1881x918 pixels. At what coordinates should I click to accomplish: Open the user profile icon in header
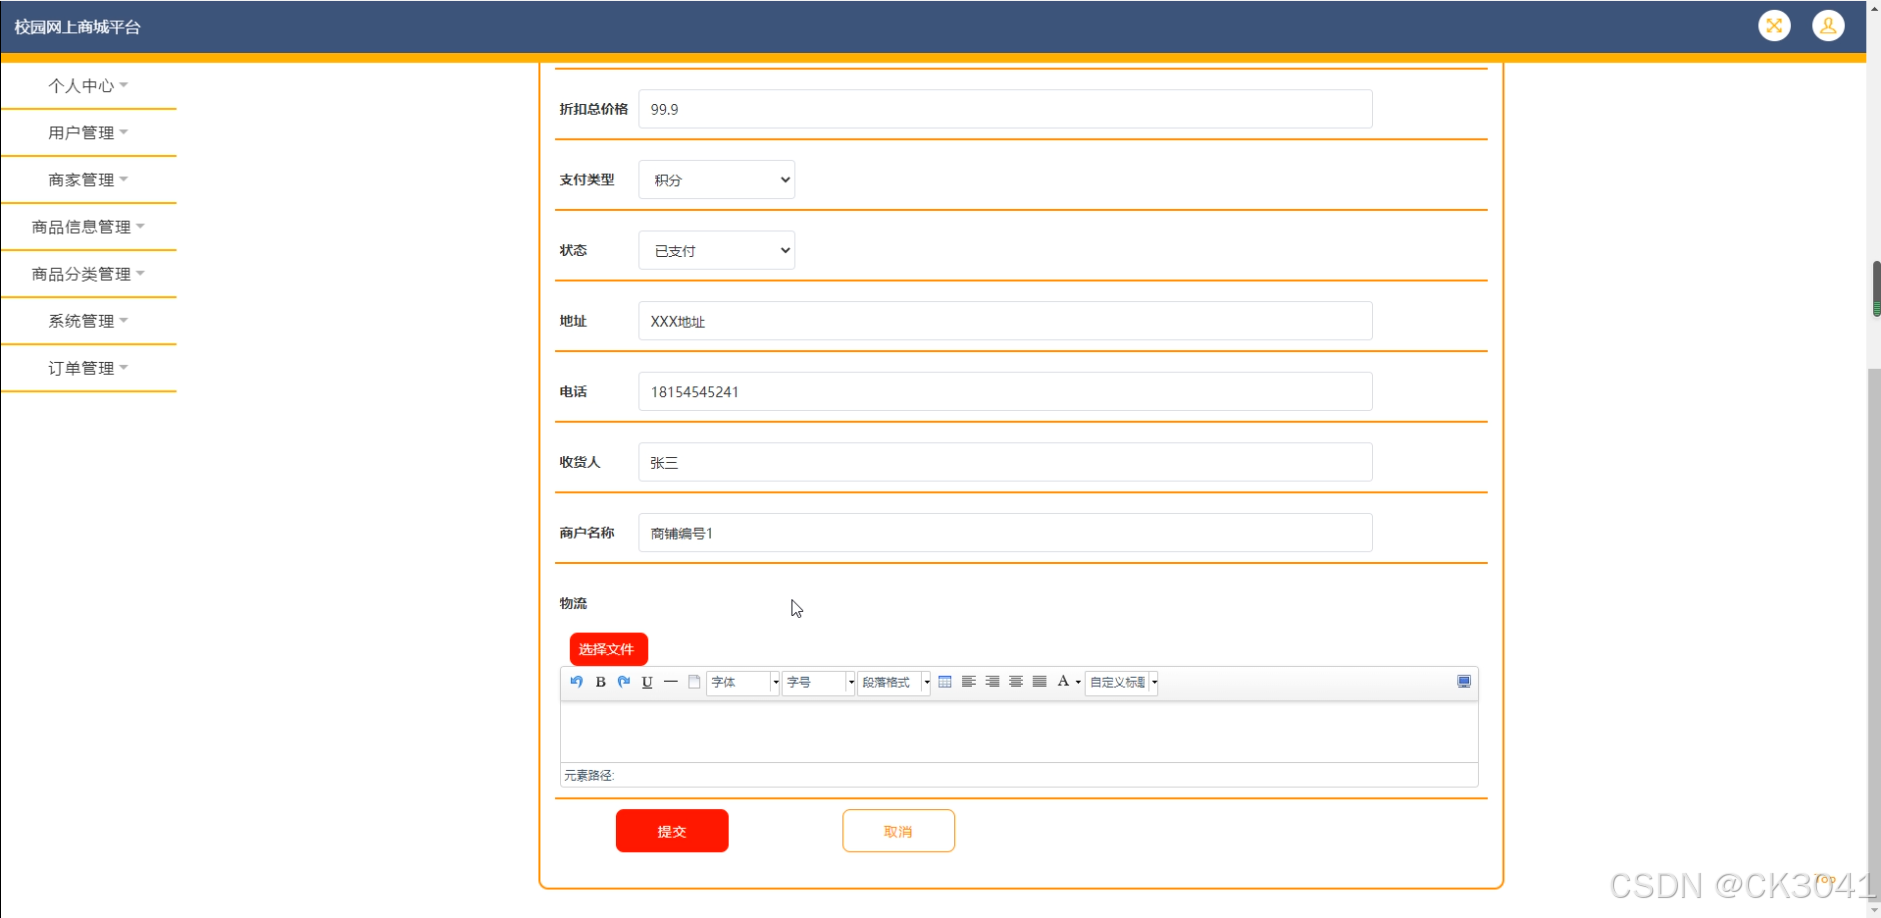1828,26
